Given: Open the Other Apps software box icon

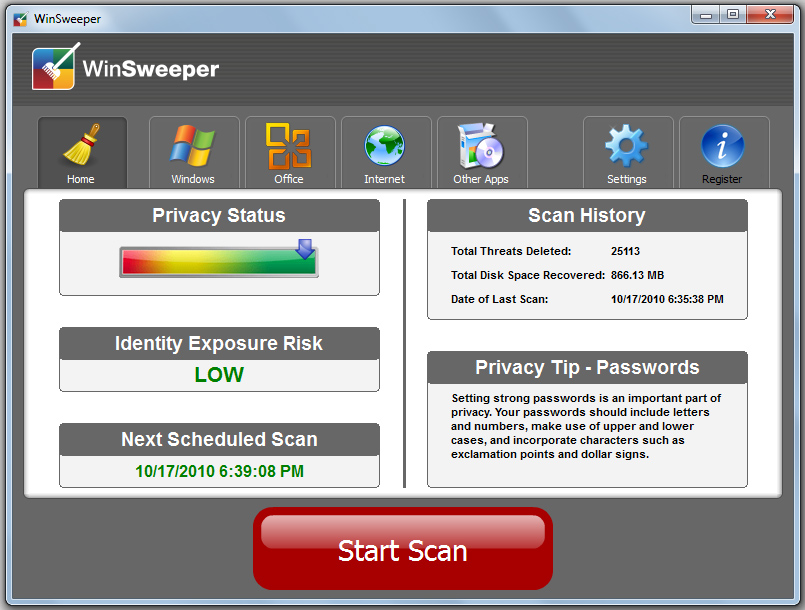Looking at the screenshot, I should [480, 148].
